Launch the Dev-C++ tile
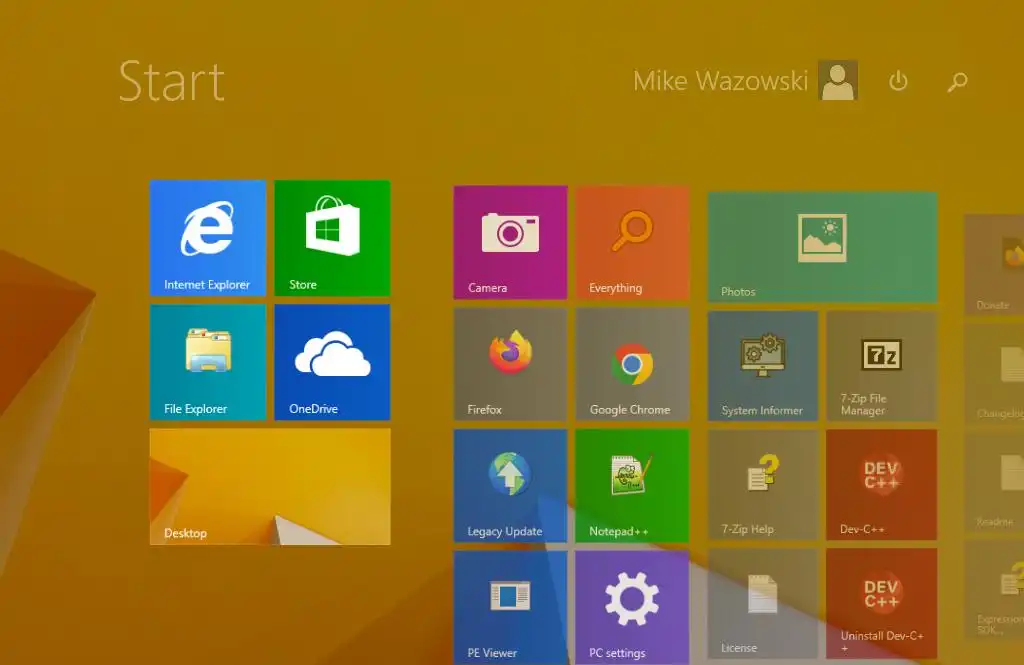Screen dimensions: 1024x665 click(x=882, y=485)
